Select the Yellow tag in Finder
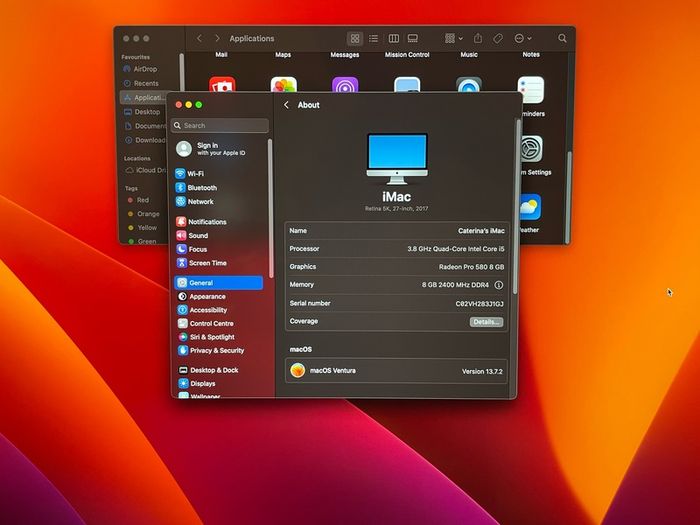The height and width of the screenshot is (525, 700). click(142, 228)
